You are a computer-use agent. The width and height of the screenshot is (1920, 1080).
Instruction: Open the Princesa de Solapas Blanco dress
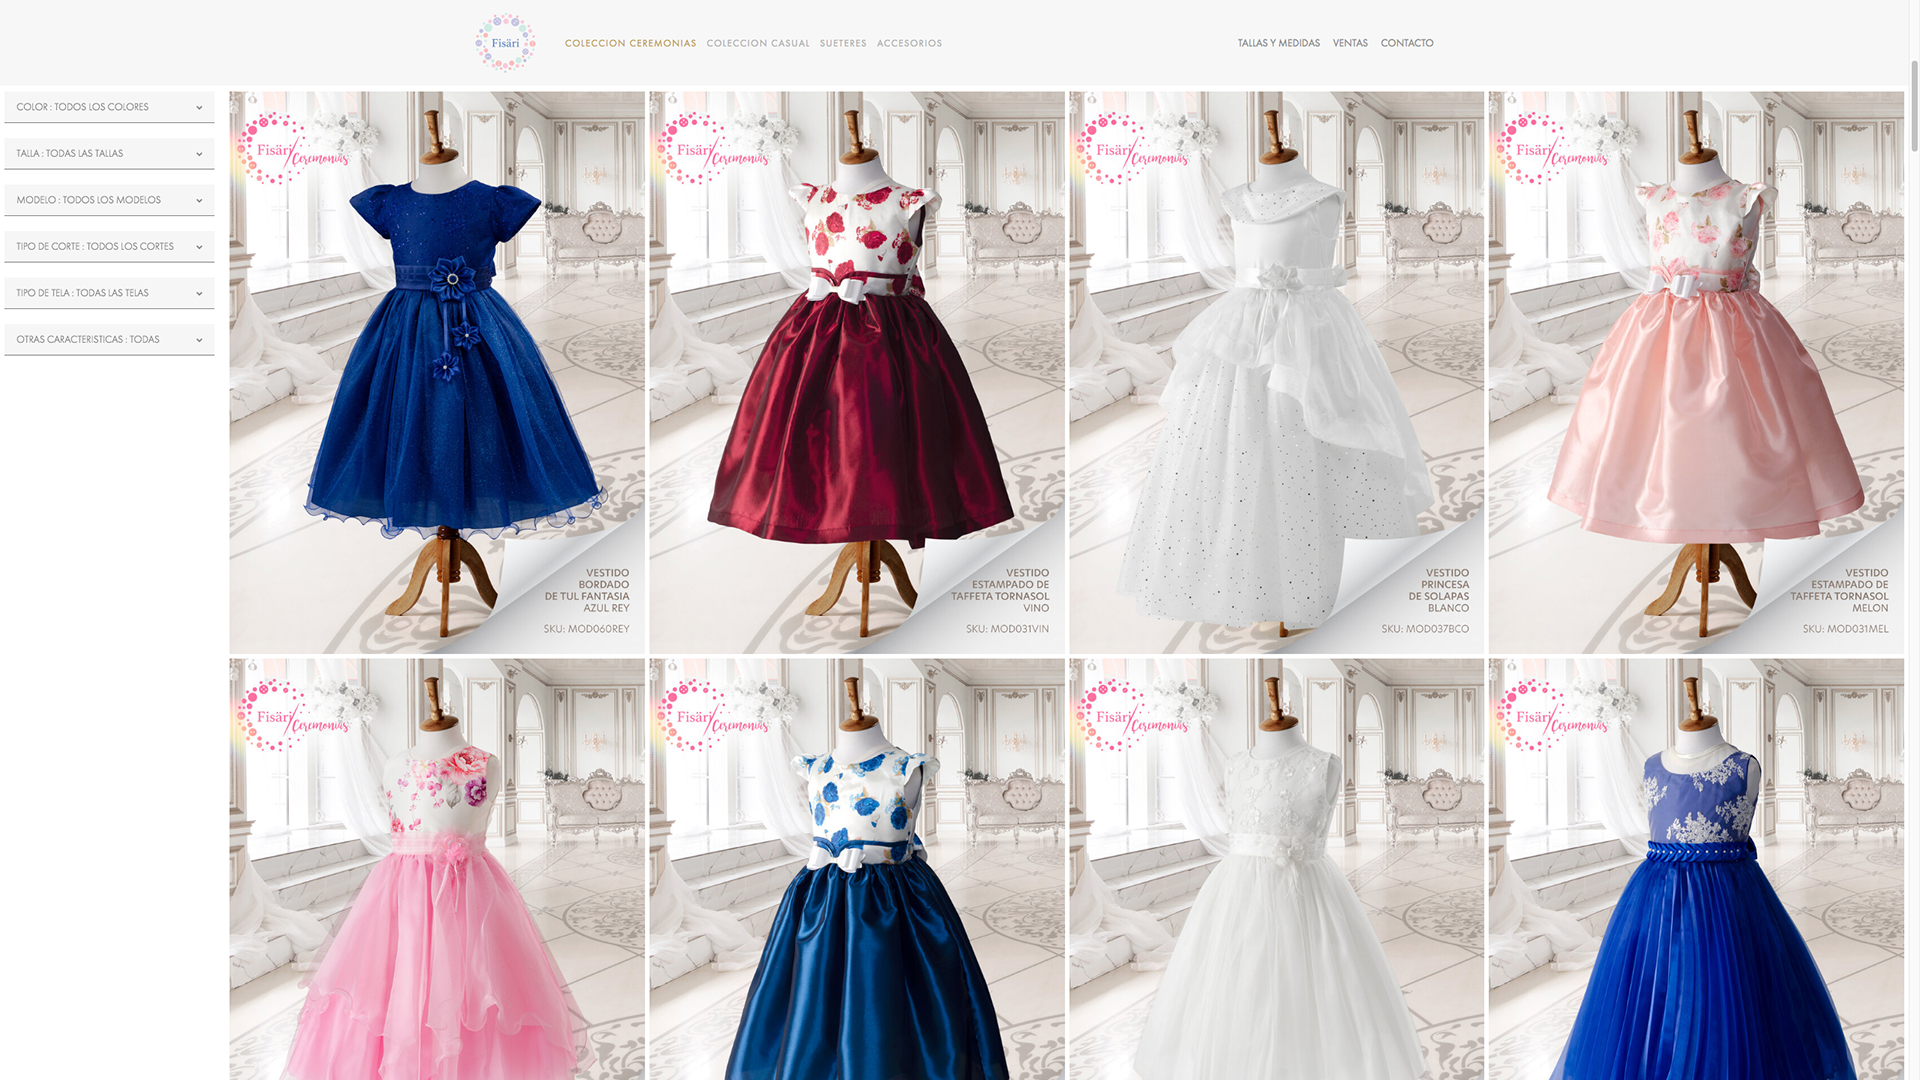click(x=1276, y=373)
